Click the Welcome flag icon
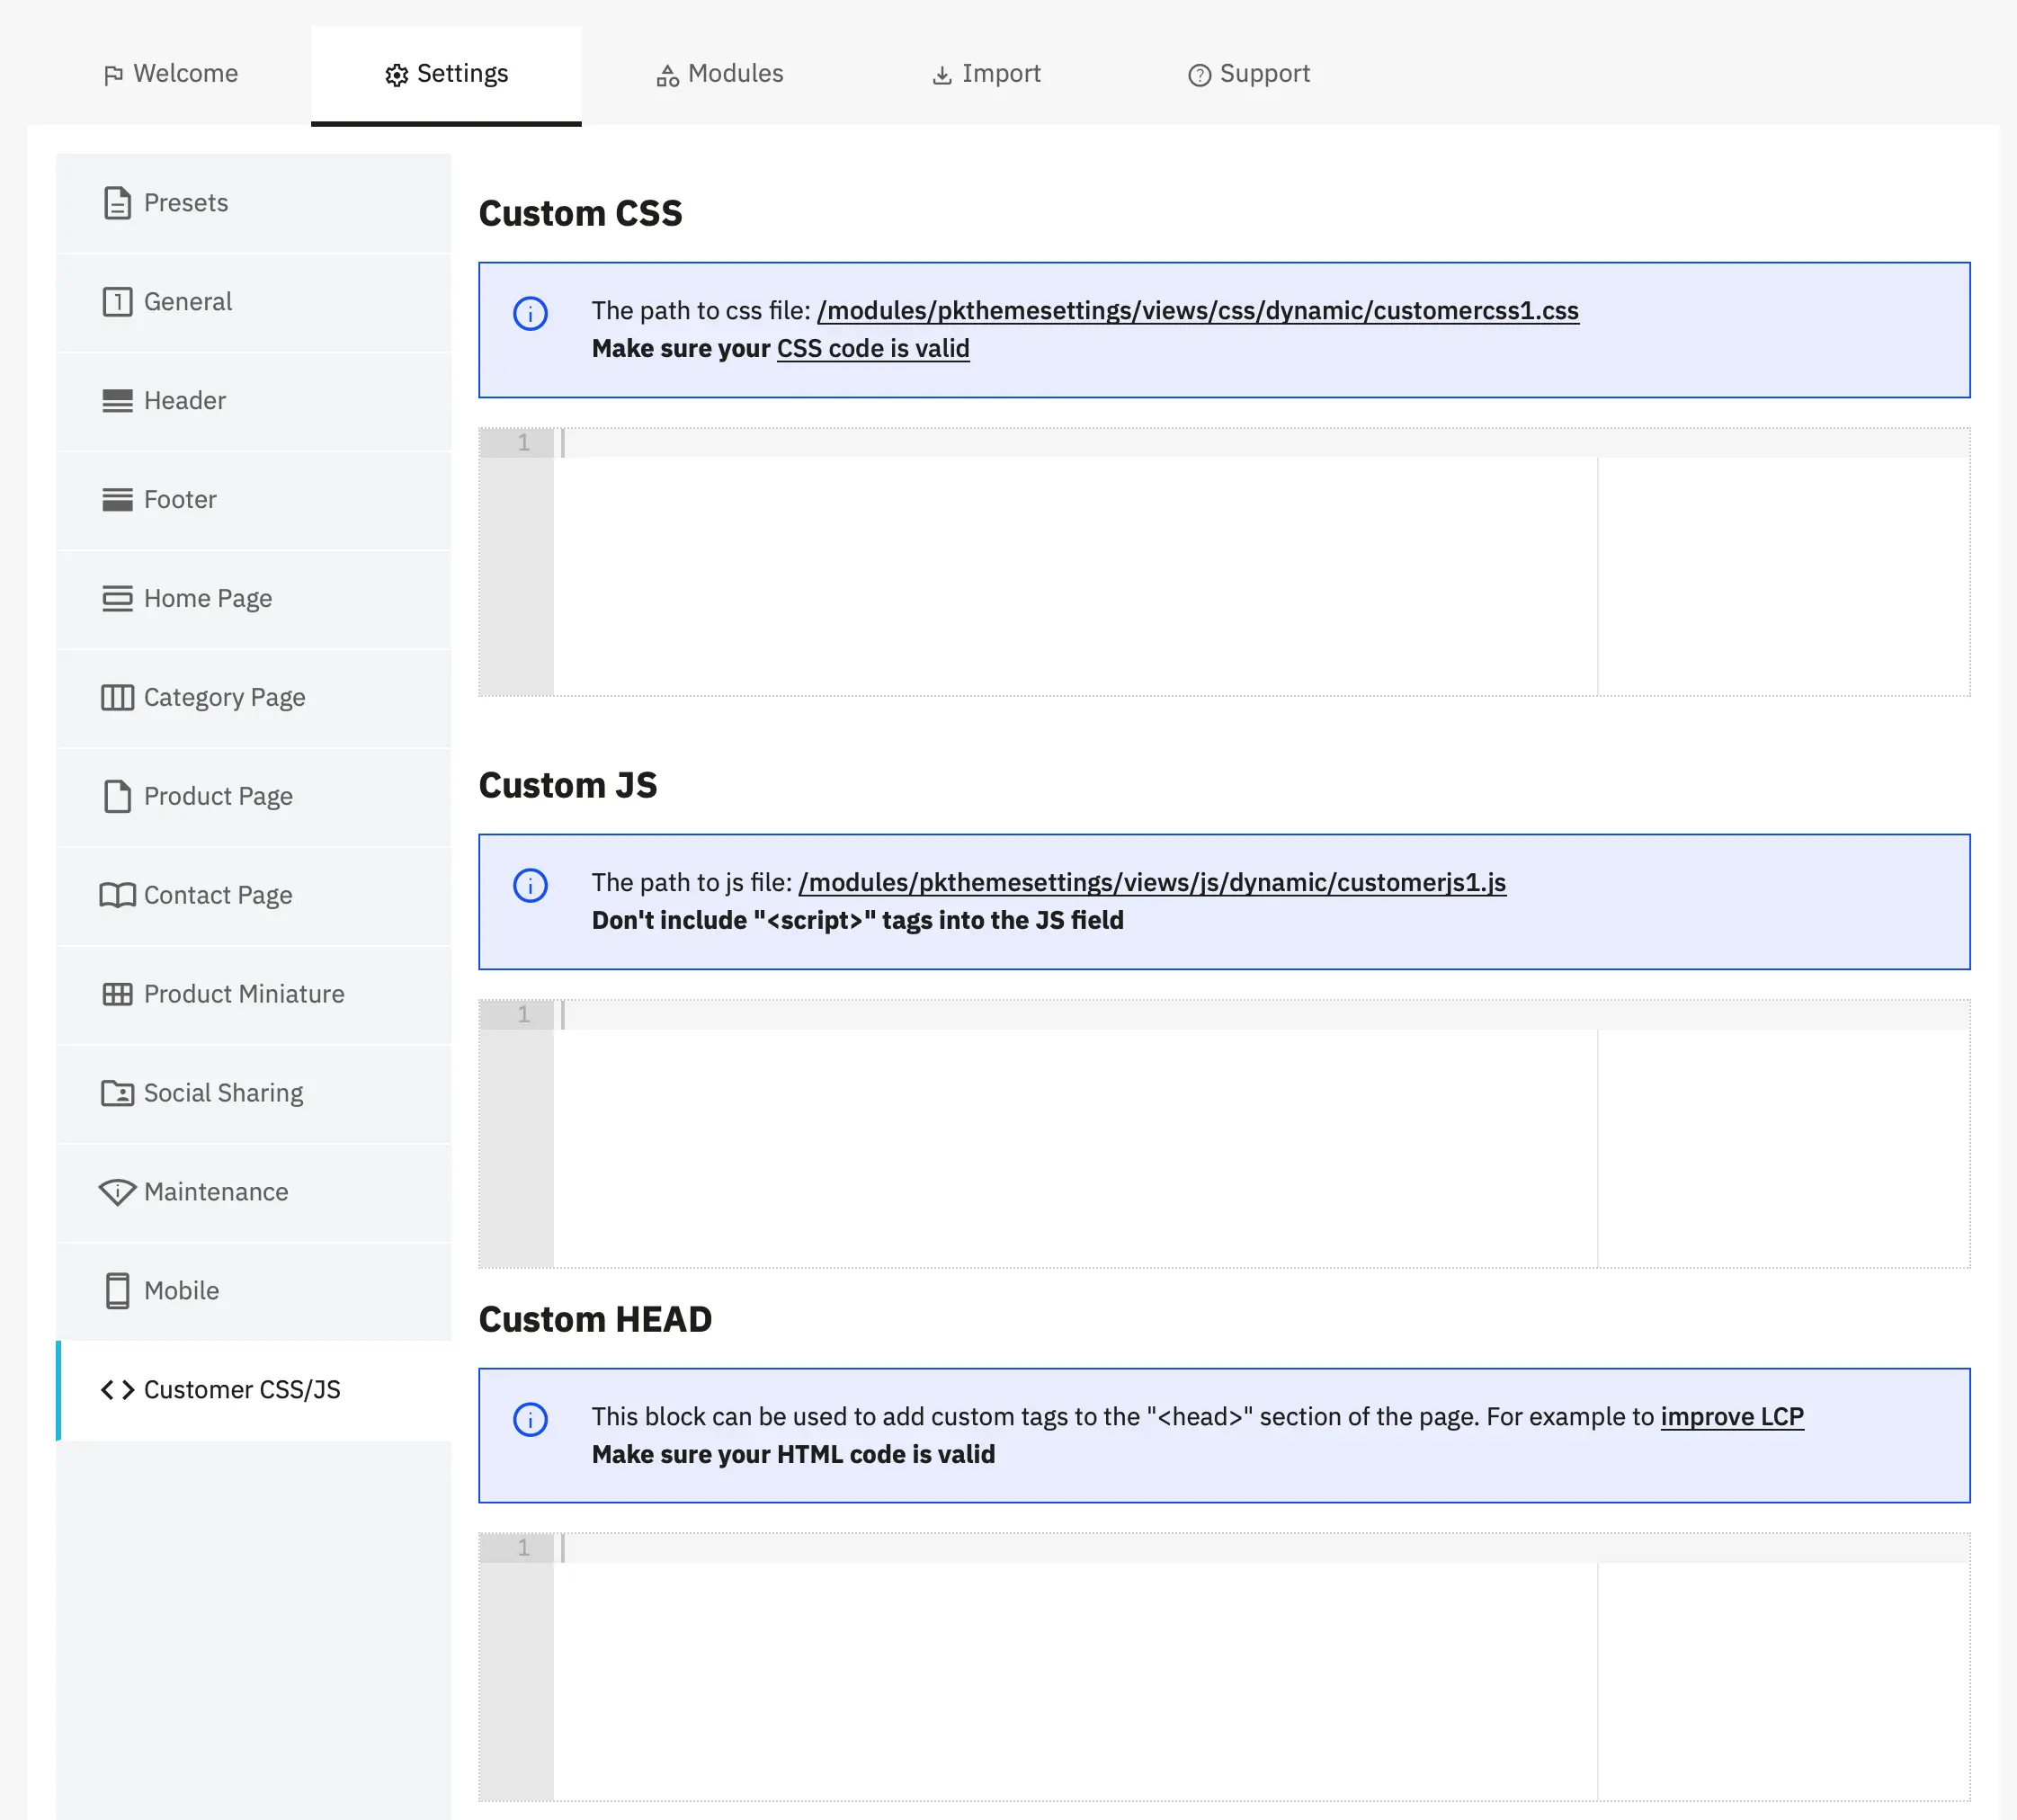Image resolution: width=2017 pixels, height=1820 pixels. (x=113, y=75)
